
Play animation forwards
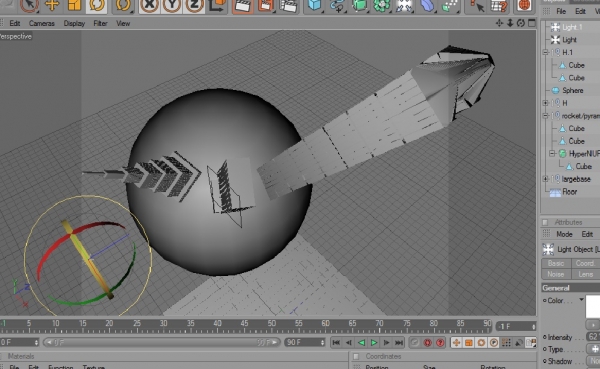point(374,343)
